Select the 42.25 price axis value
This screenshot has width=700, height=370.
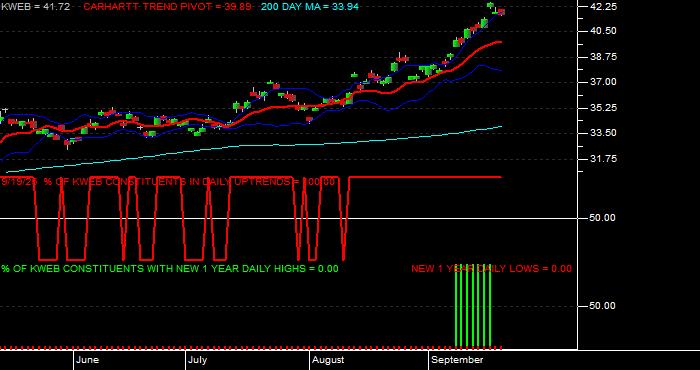click(604, 7)
